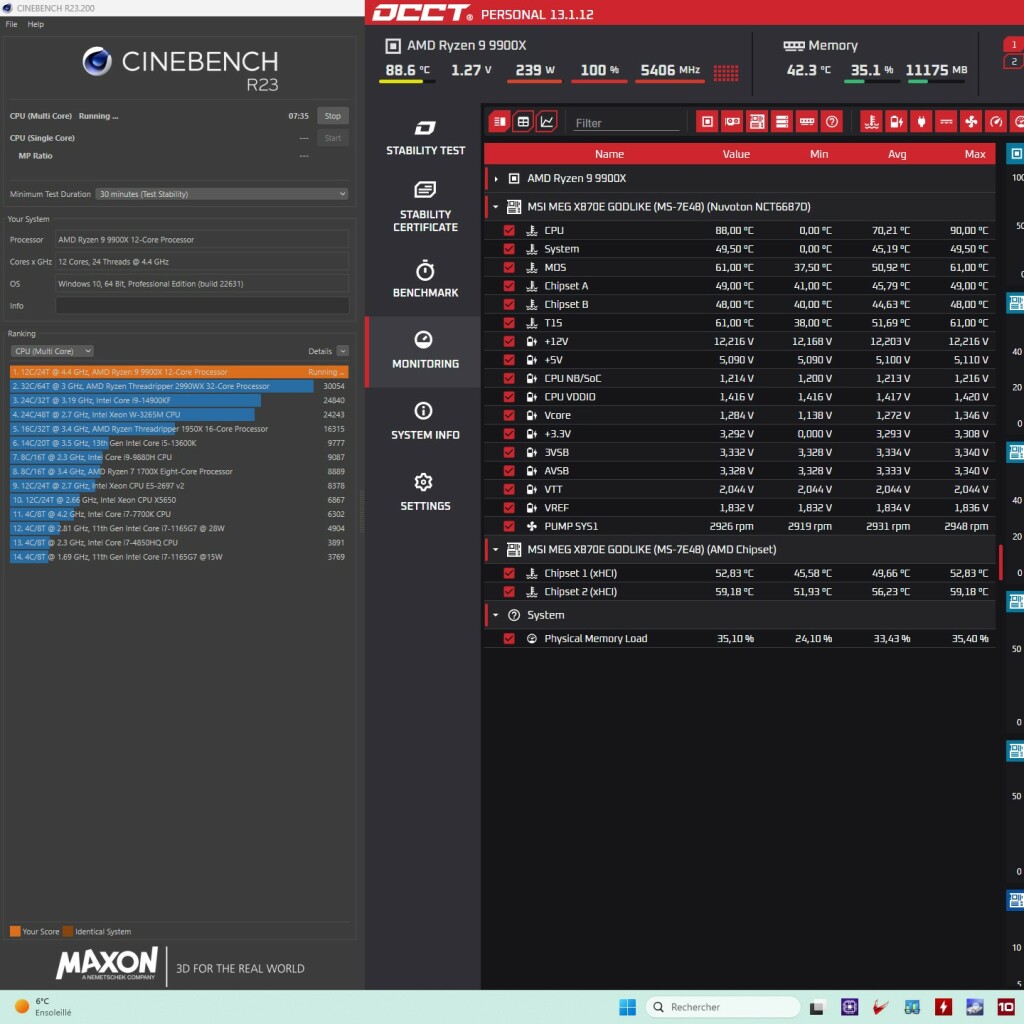Click the Identical System legend swatch

click(68, 931)
